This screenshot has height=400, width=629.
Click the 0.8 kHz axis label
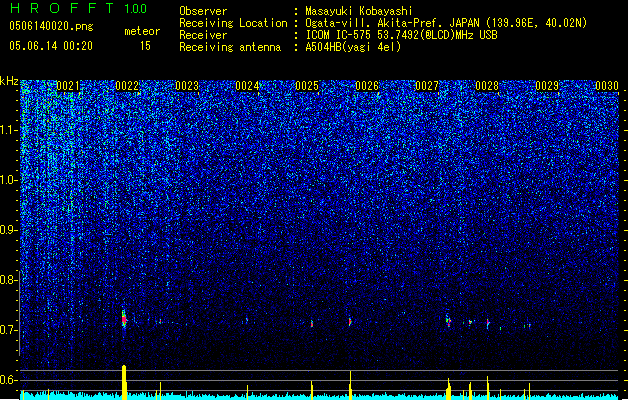(x=9, y=280)
